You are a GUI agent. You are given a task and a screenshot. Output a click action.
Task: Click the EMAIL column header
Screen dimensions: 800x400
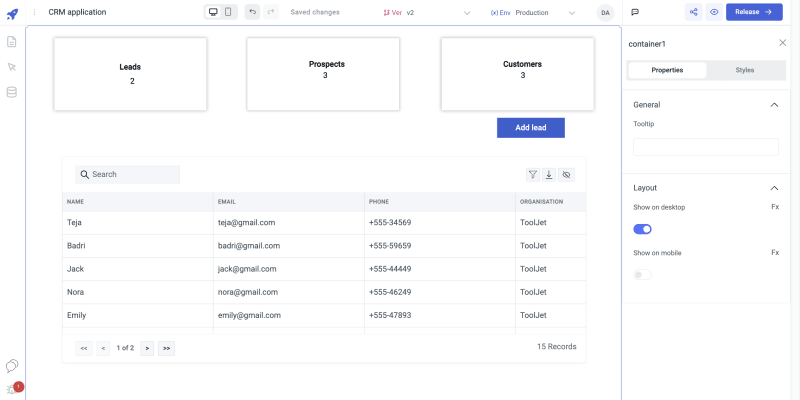(x=289, y=202)
